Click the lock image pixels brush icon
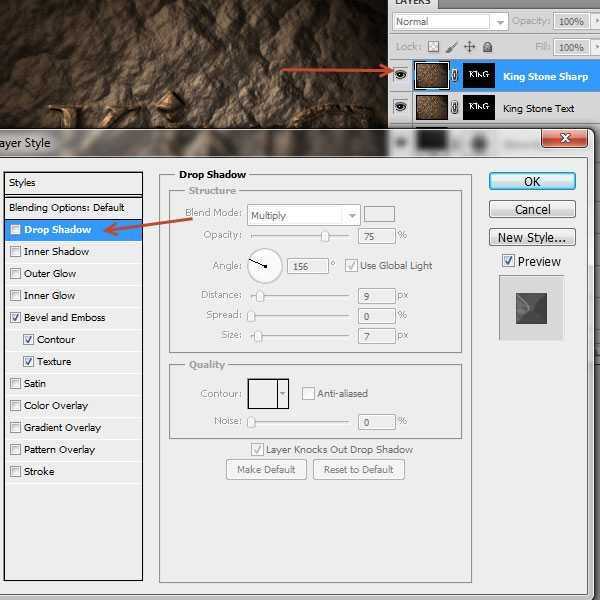 (451, 47)
